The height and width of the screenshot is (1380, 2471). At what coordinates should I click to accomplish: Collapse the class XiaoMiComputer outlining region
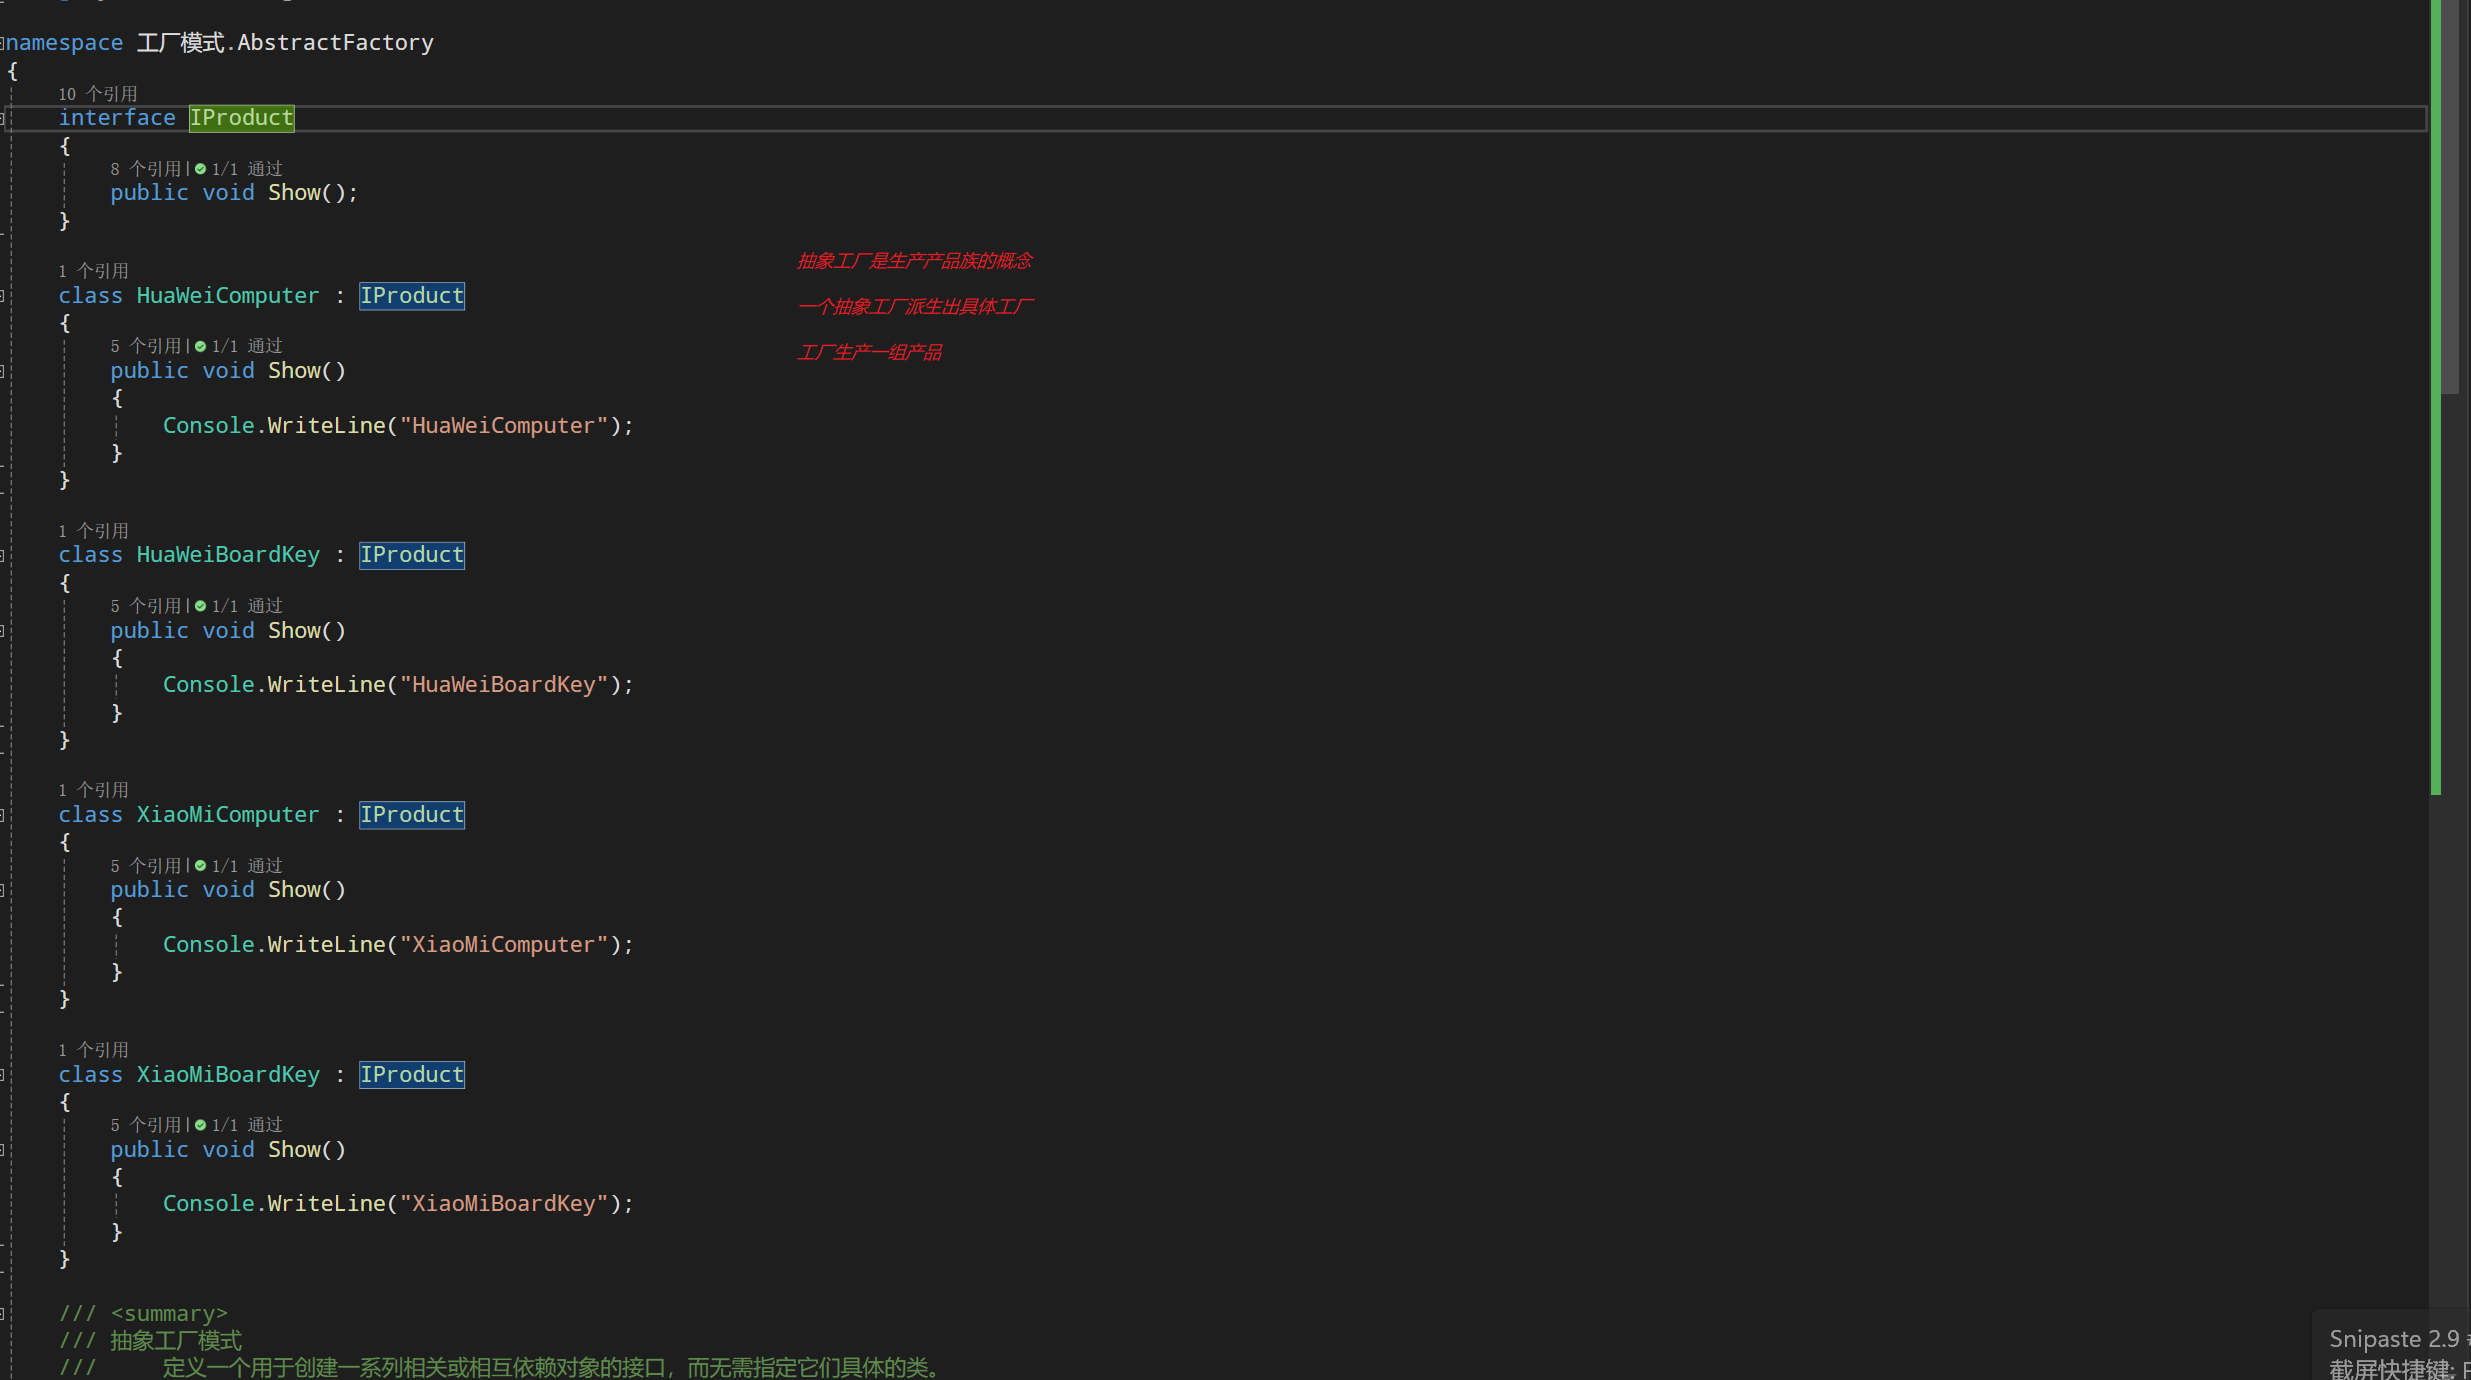click(2, 815)
